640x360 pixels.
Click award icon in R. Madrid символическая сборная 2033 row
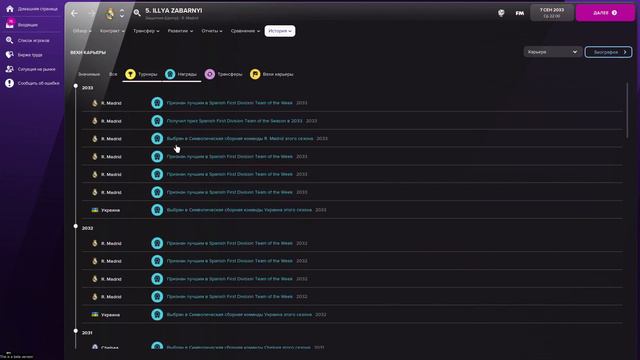tap(157, 138)
